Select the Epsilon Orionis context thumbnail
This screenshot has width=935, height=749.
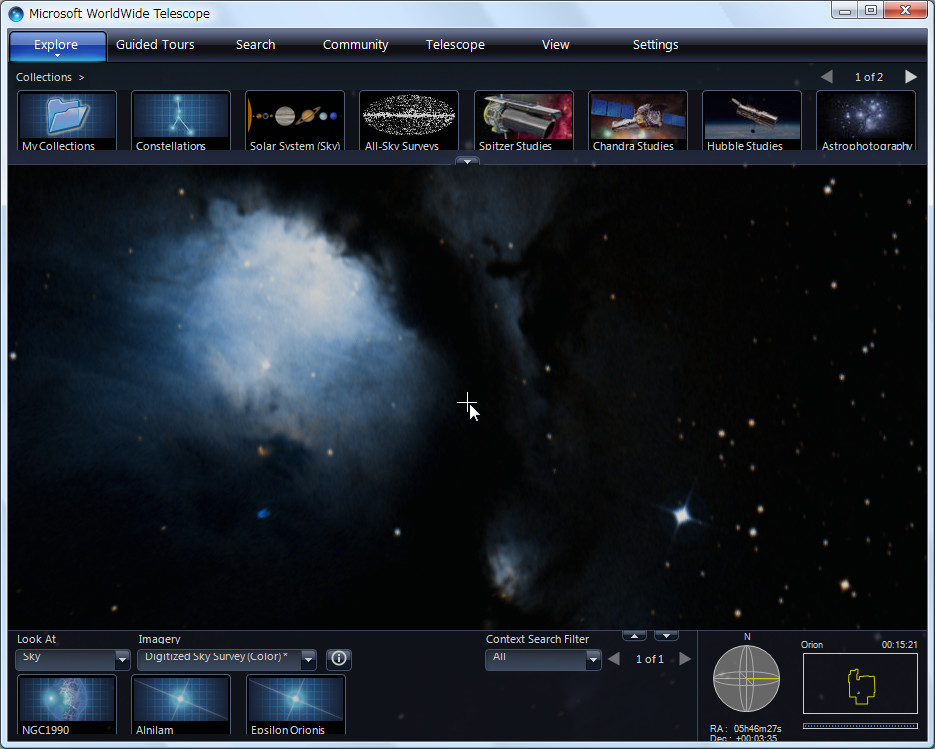point(295,705)
